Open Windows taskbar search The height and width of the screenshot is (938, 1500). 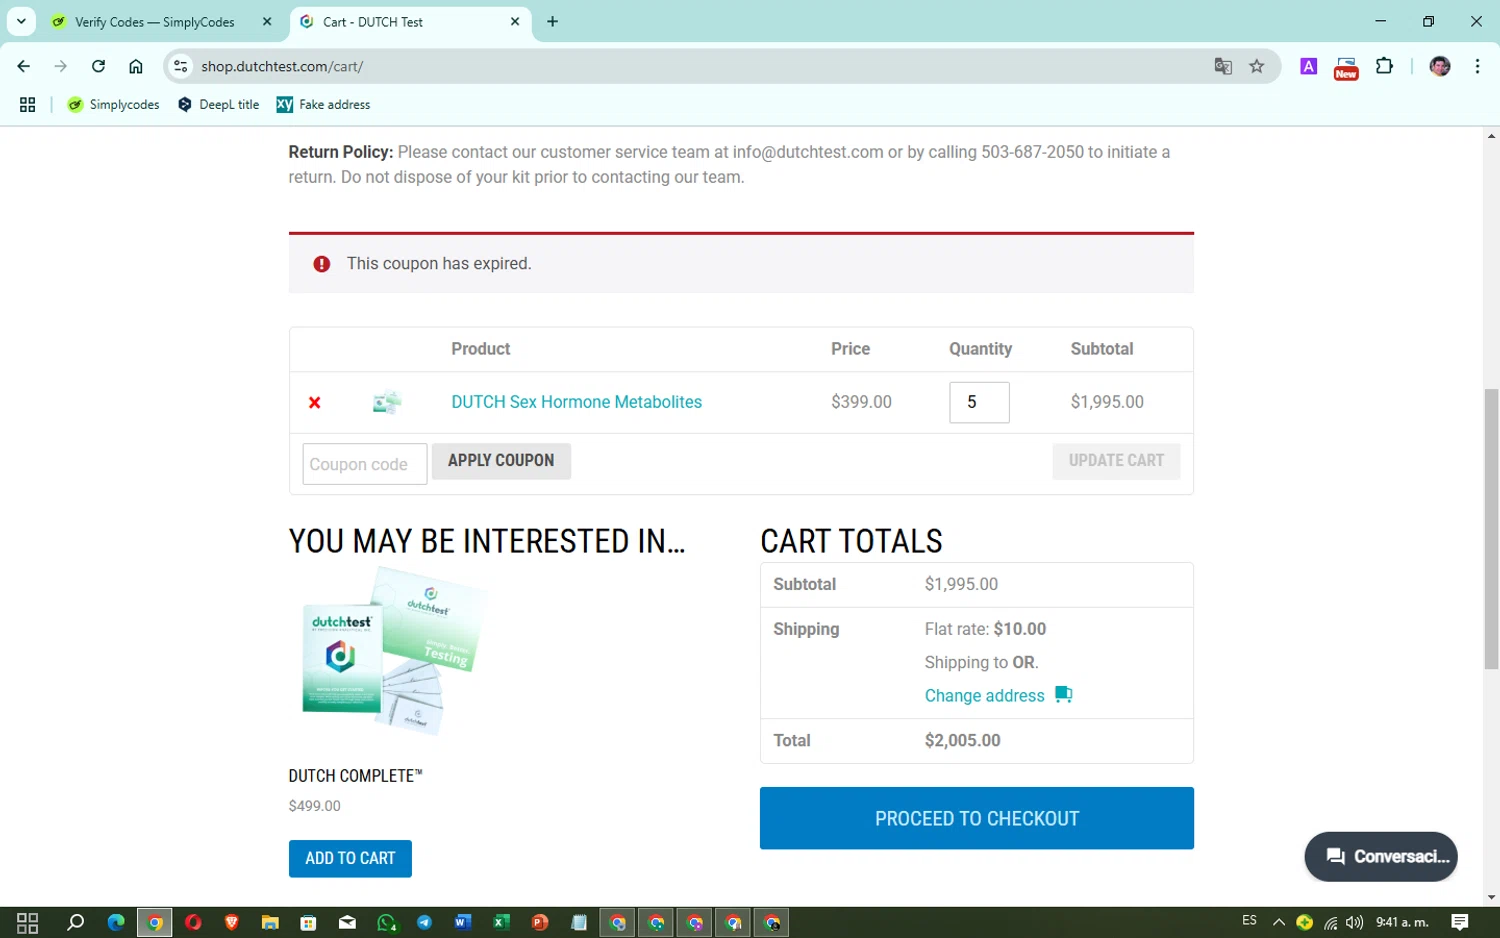(75, 922)
